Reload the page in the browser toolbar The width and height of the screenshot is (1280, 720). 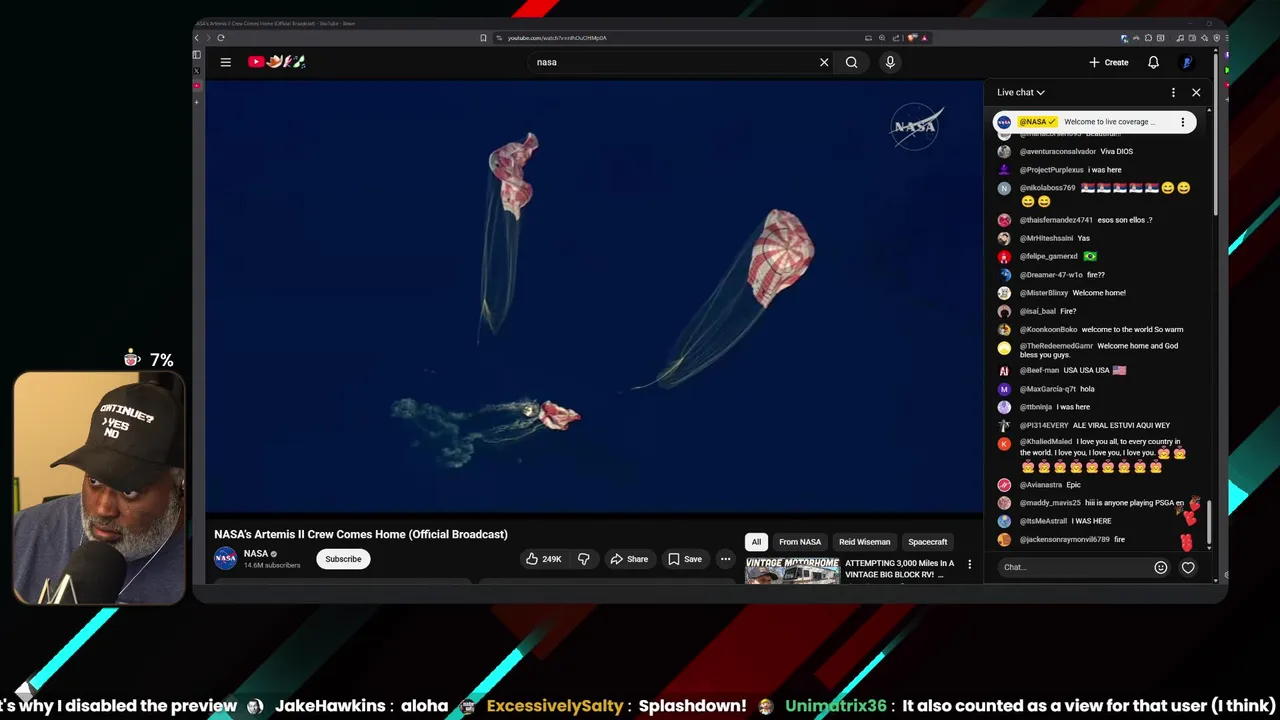coord(221,38)
